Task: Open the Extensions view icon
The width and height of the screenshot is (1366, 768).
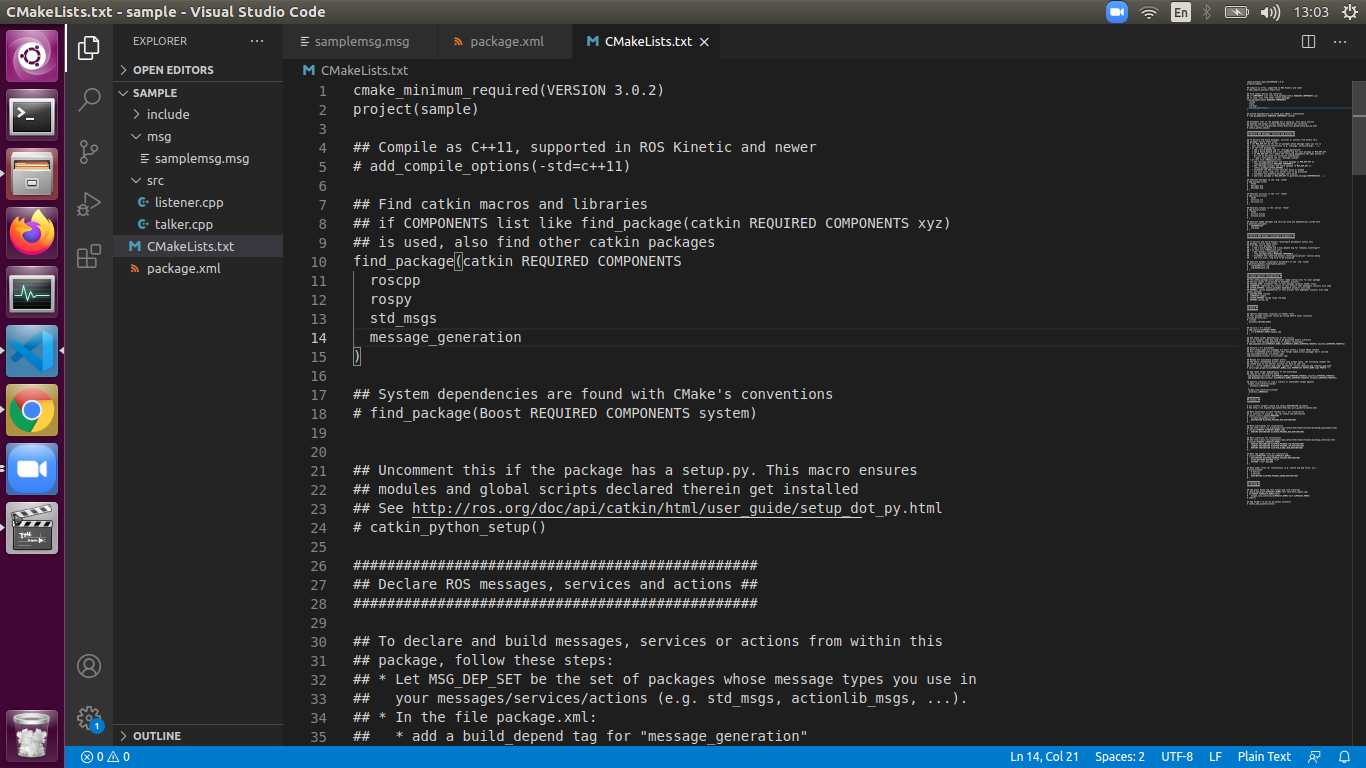Action: point(89,255)
